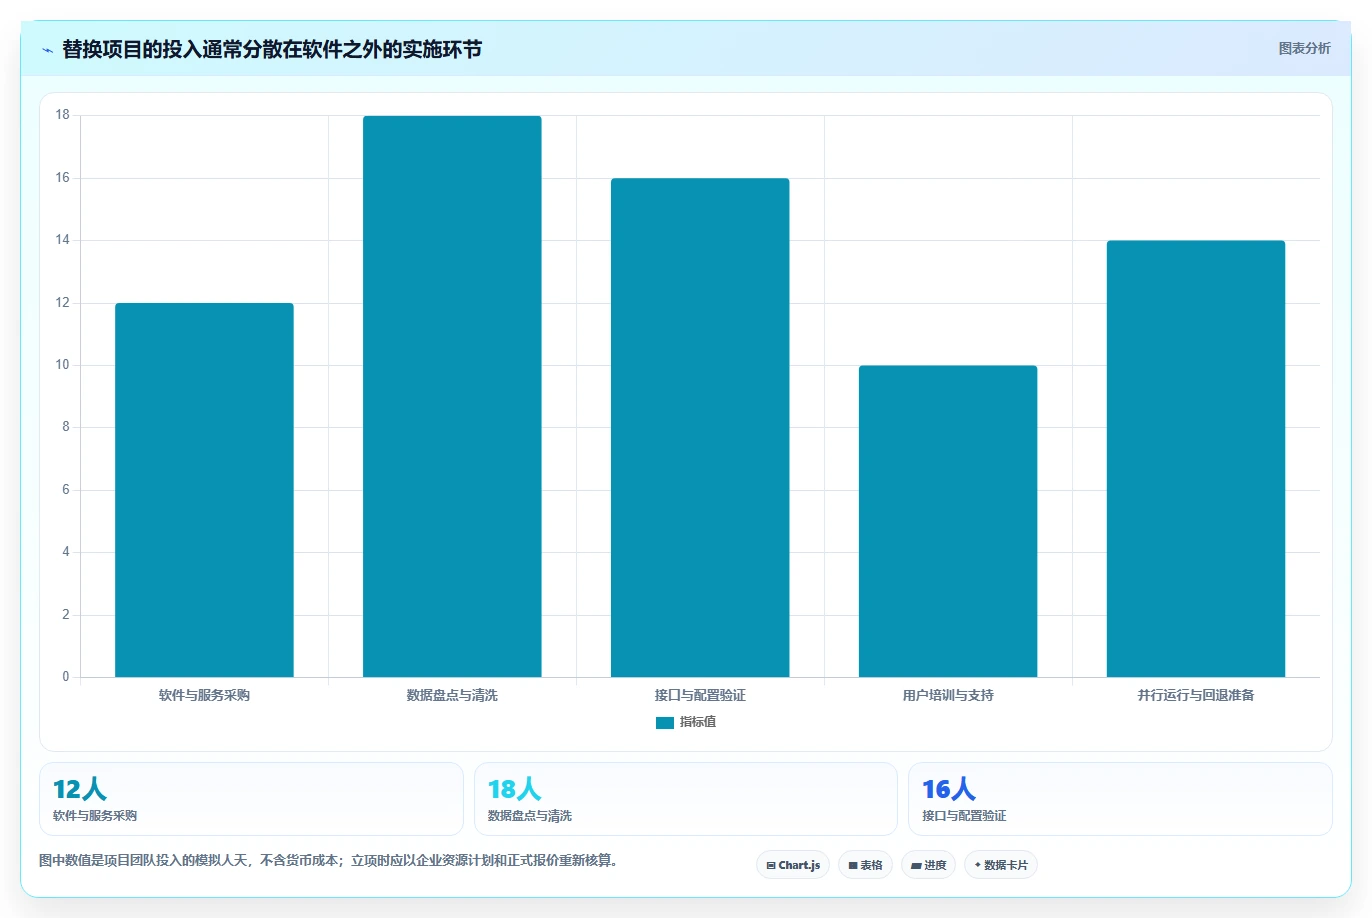This screenshot has width=1372, height=918.
Task: Select the 数据盘点与清洗 bar in chart
Action: [452, 396]
